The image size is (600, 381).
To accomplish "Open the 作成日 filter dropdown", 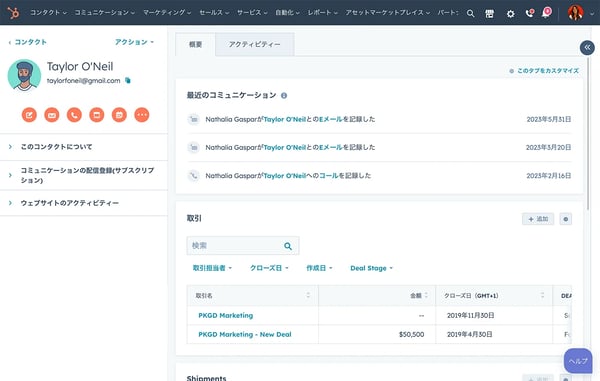I will pos(319,268).
